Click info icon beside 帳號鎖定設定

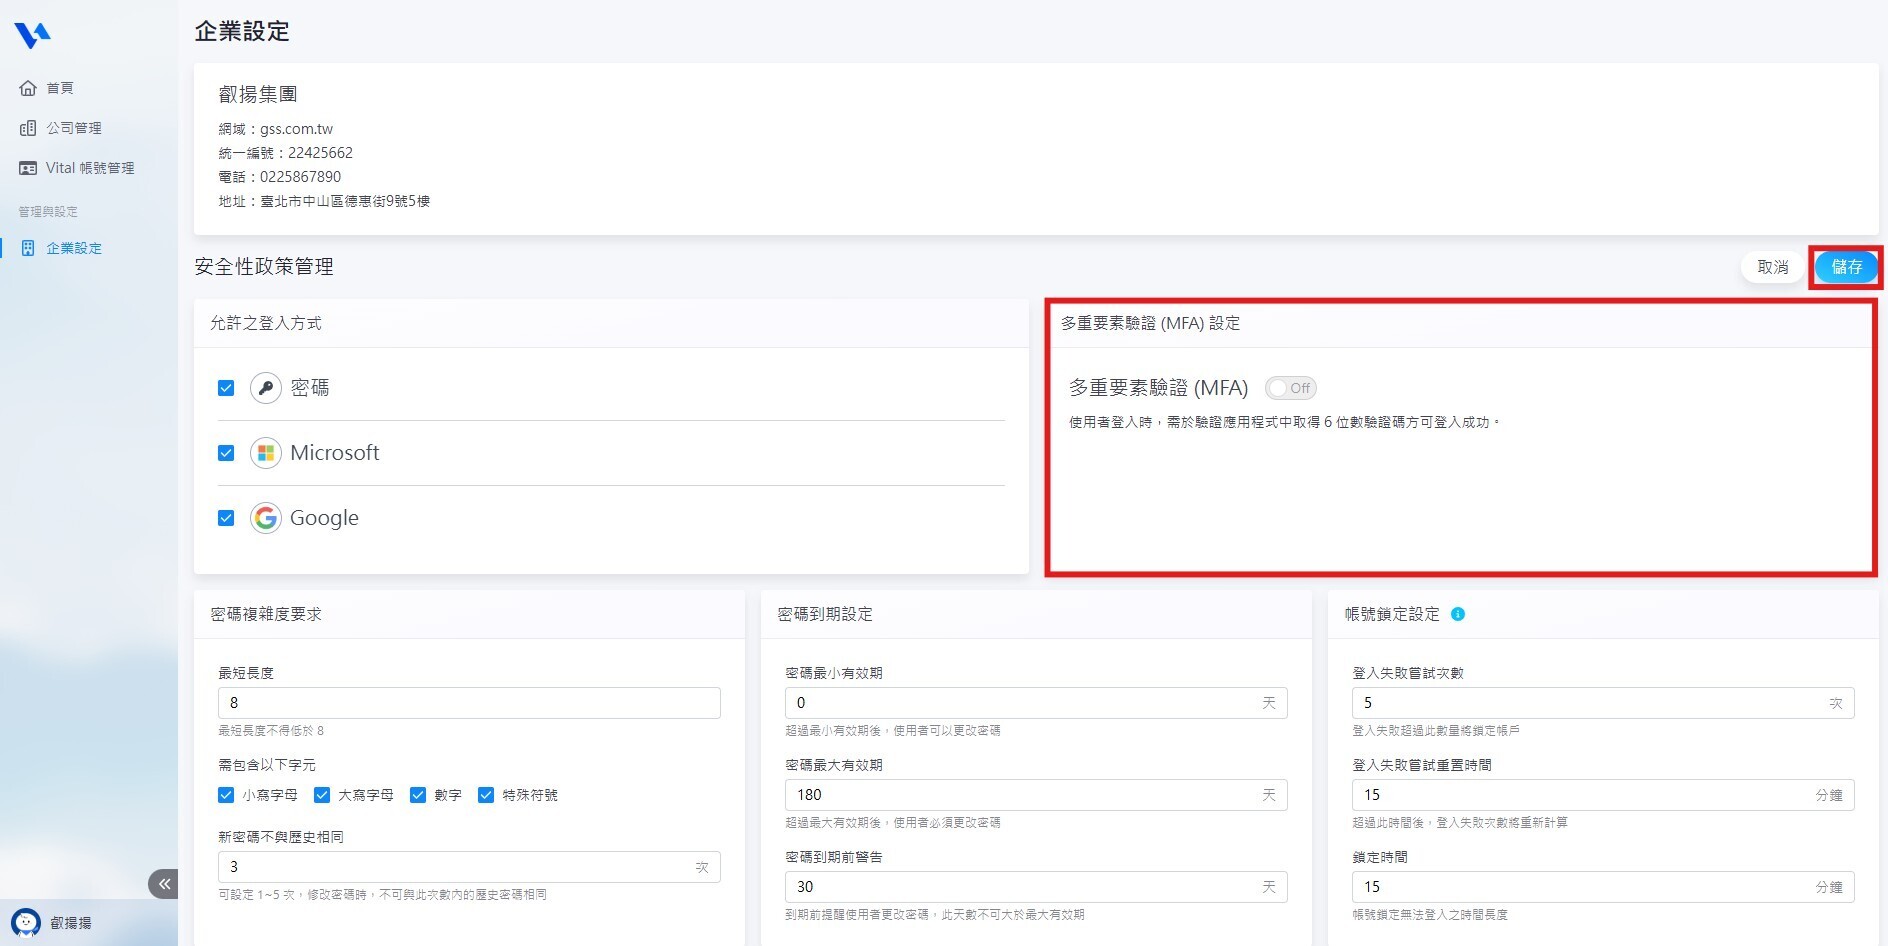[1458, 614]
